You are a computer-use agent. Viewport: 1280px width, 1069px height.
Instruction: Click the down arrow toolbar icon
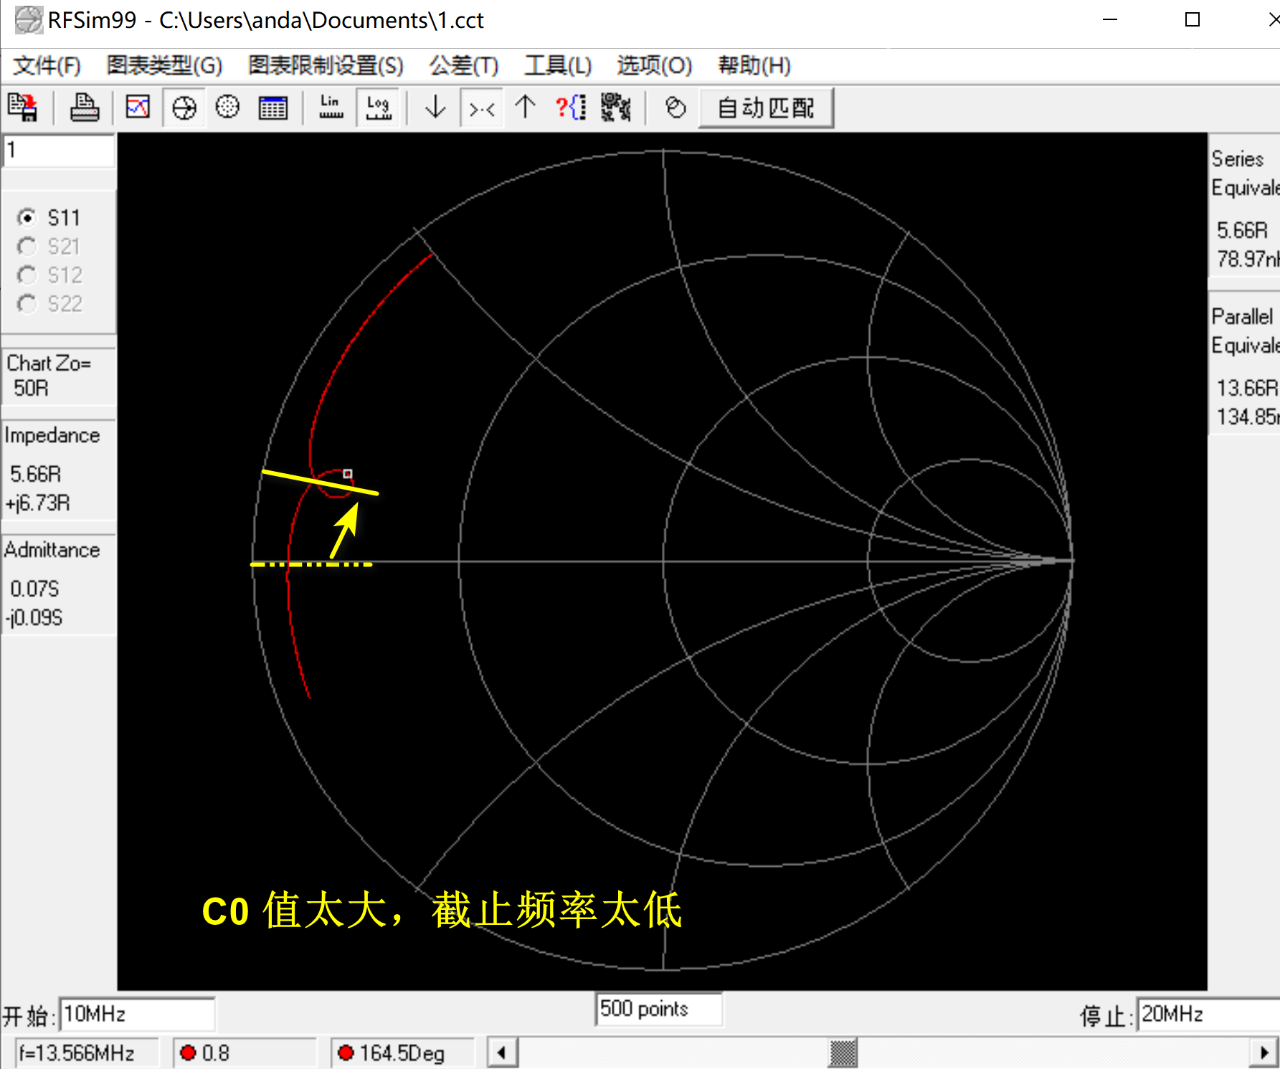(435, 107)
